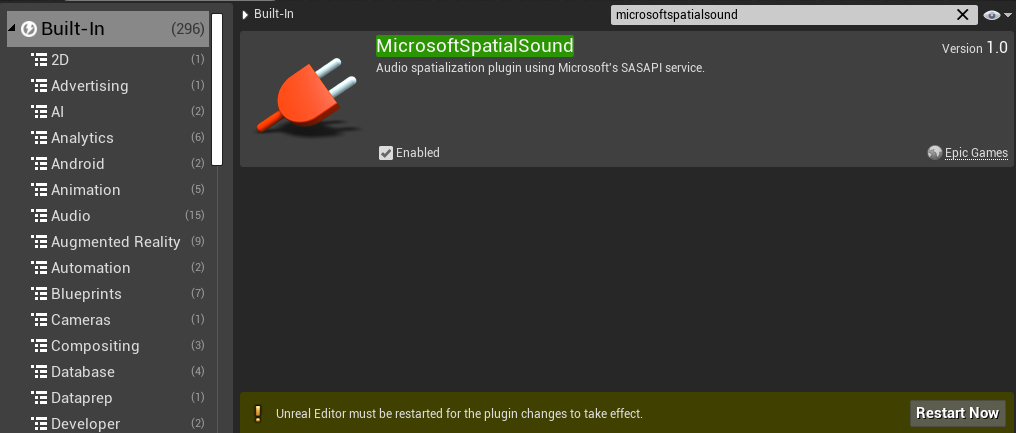1016x433 pixels.
Task: Click the category list vertical scrollbar
Action: click(x=217, y=90)
